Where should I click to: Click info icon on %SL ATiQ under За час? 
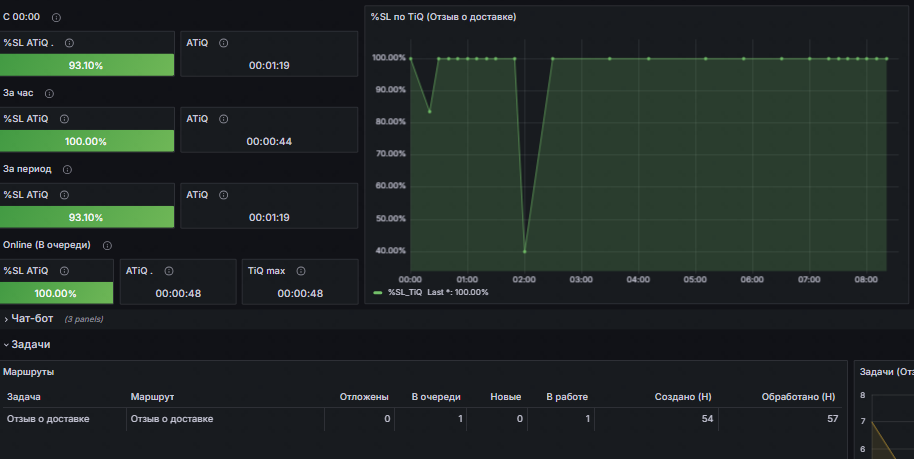coord(64,119)
